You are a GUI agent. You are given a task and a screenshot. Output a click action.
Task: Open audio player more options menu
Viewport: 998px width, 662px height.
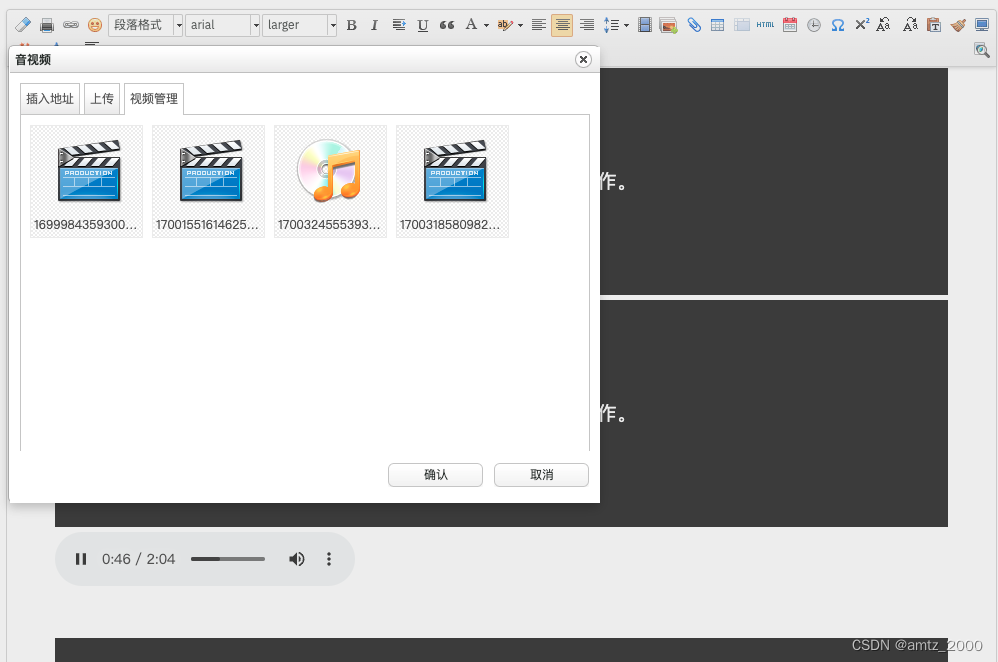click(x=329, y=559)
